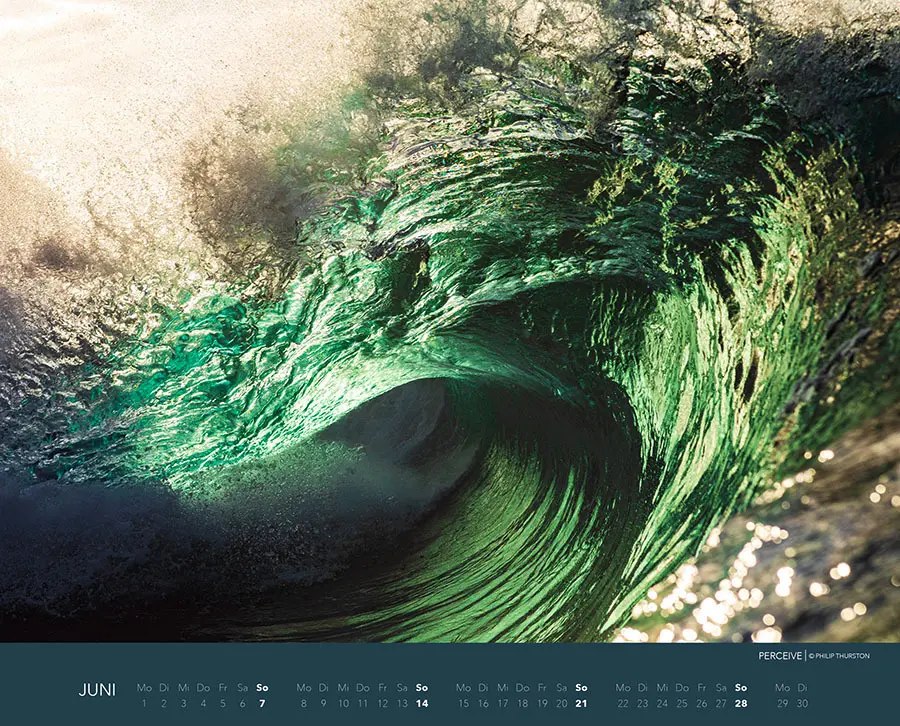This screenshot has height=726, width=900.
Task: Pick date 3 in the calendar
Action: (x=183, y=703)
